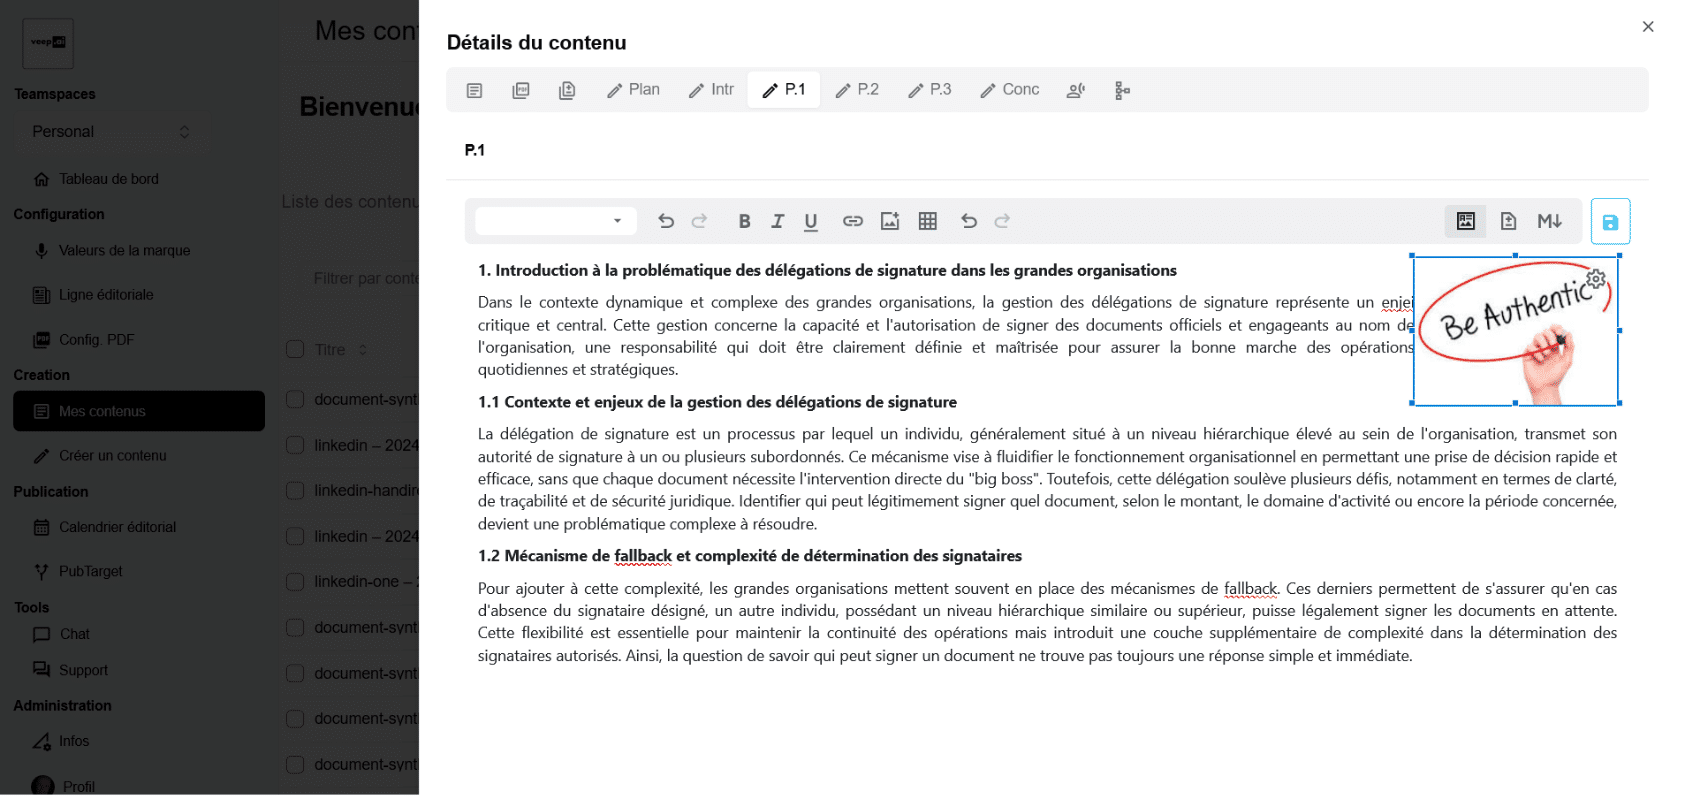Open the voice persona icon tab

pos(1076,90)
